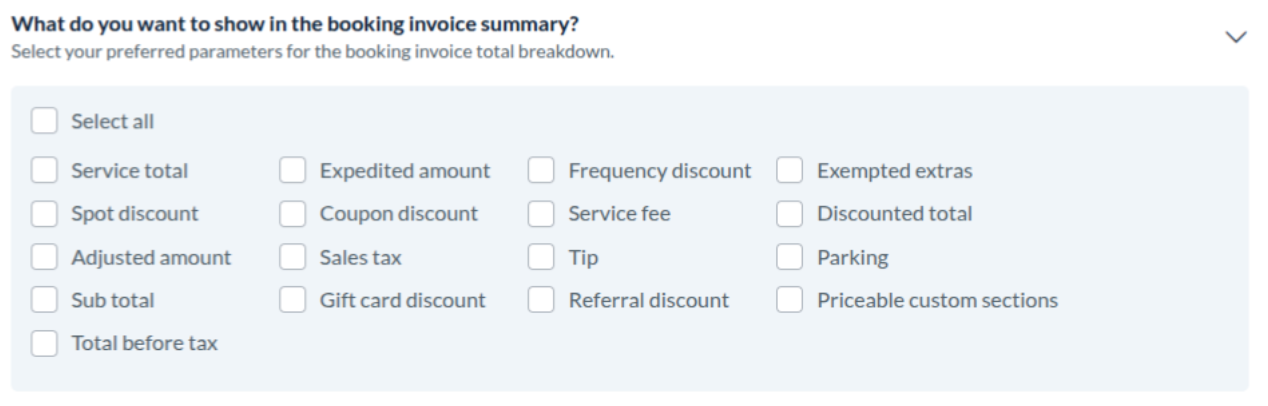Check the Referral discount box
Screen dimensions: 1268x406
click(541, 300)
